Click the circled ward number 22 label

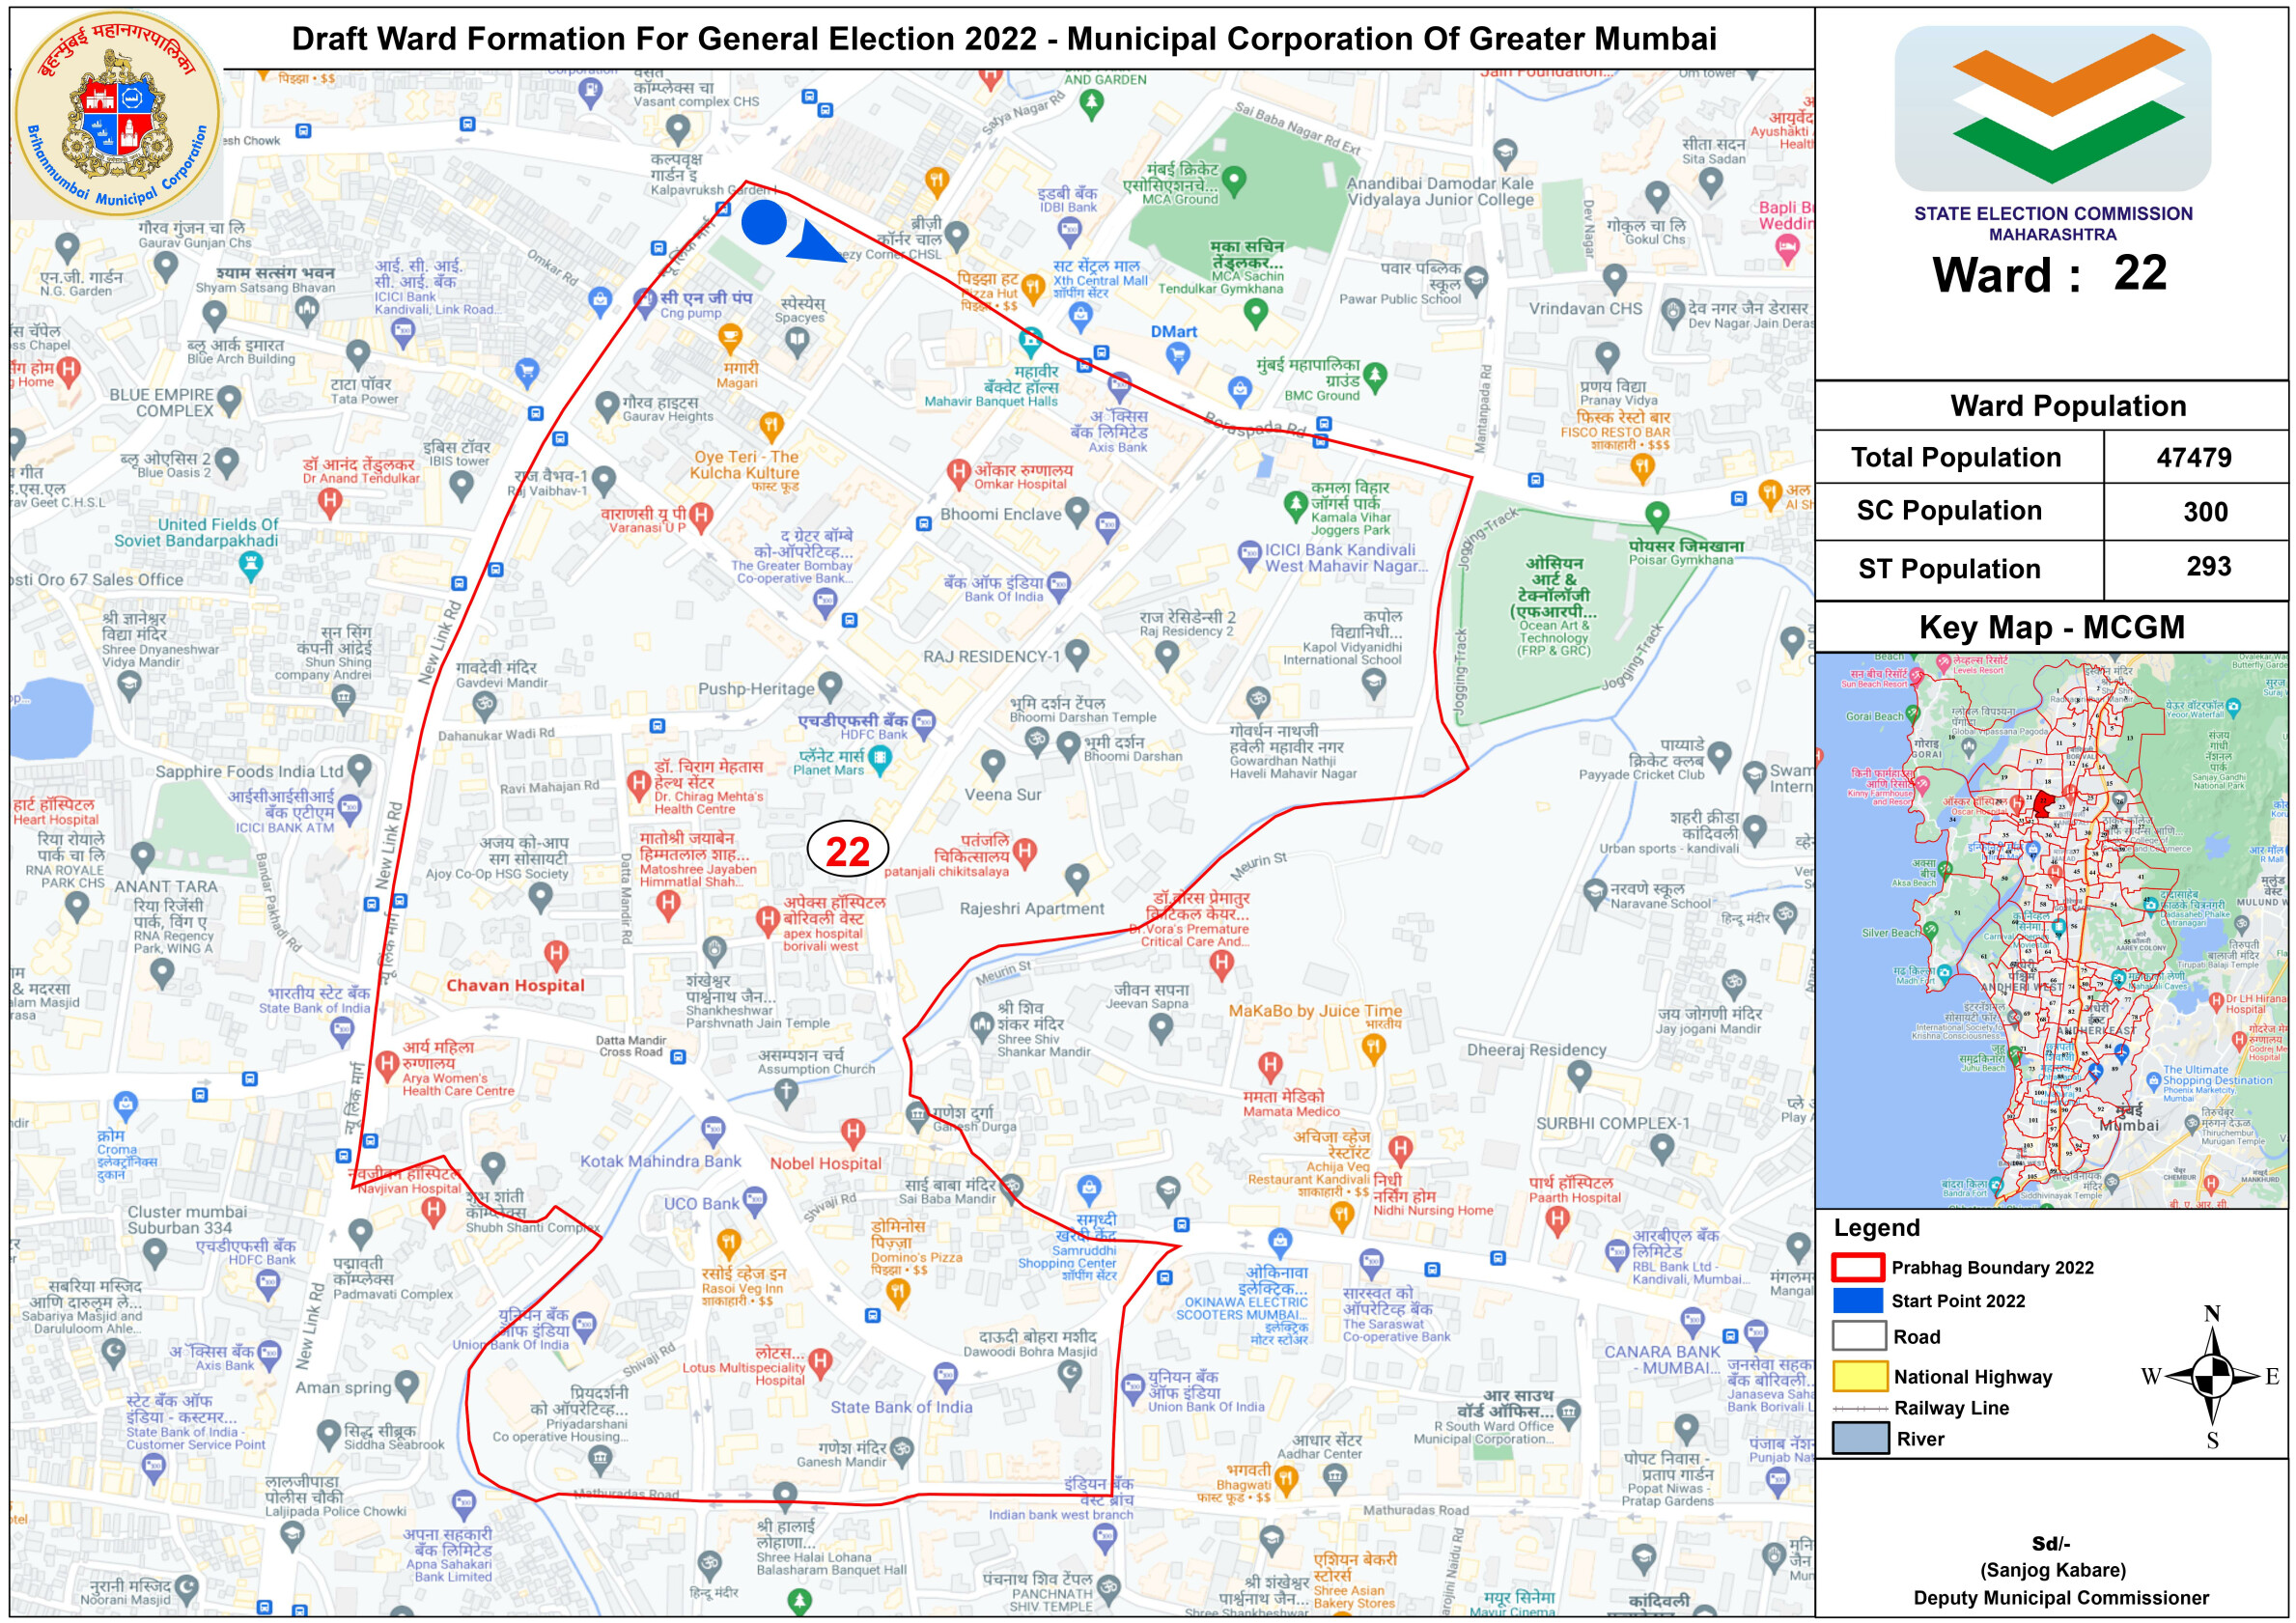pyautogui.click(x=847, y=851)
